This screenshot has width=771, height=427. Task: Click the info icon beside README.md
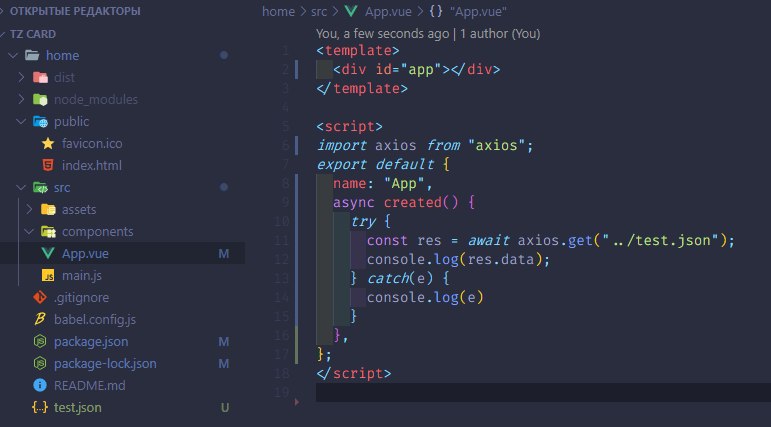(40, 385)
